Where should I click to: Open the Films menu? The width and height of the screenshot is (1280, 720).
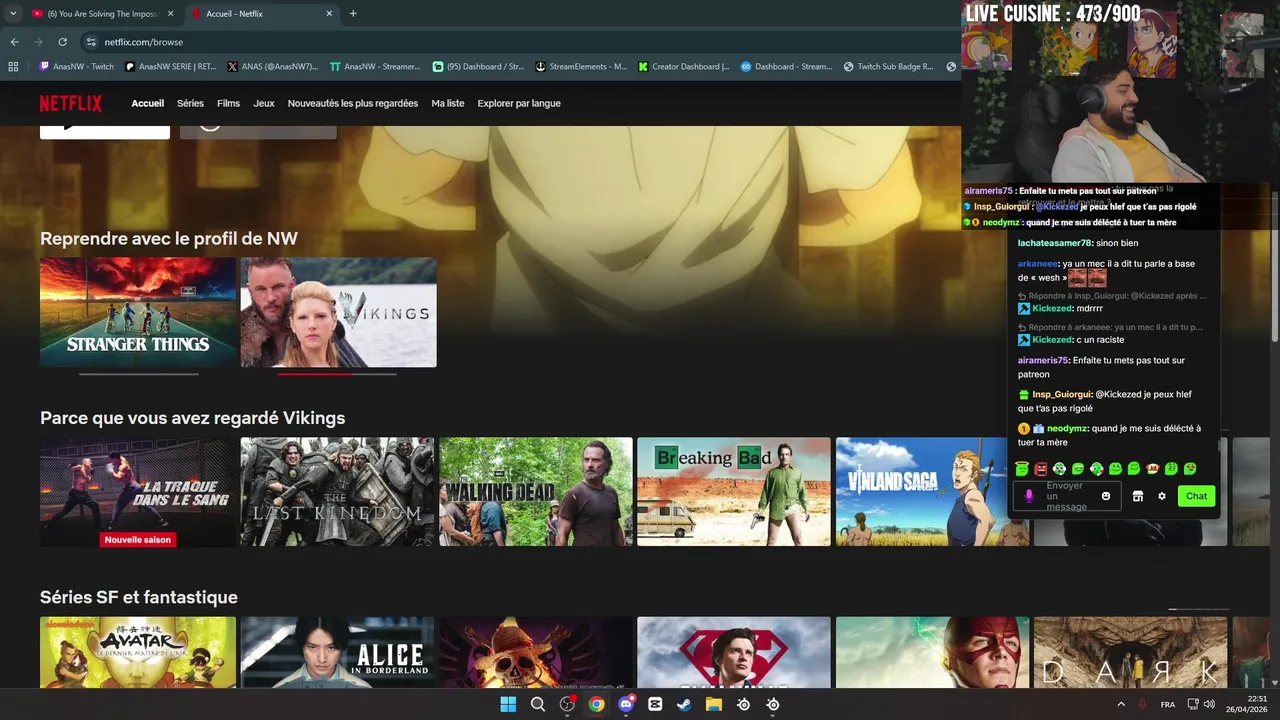[x=228, y=103]
